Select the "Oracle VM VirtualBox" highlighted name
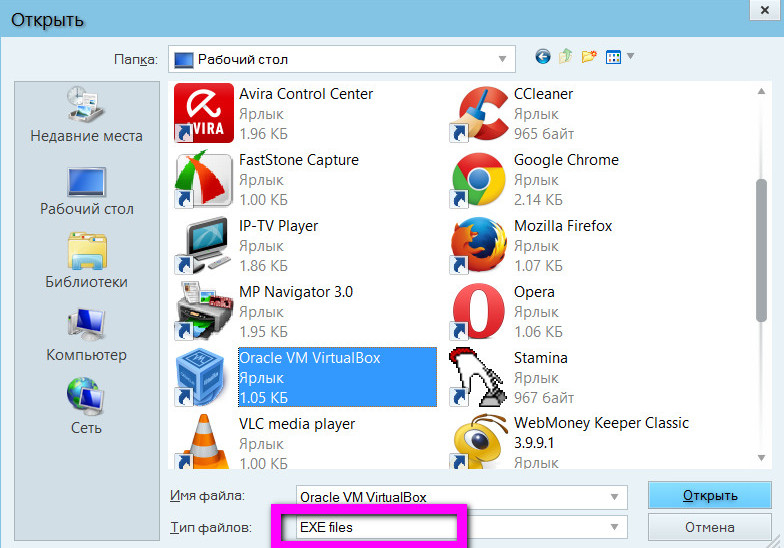784x548 pixels. pyautogui.click(x=310, y=358)
